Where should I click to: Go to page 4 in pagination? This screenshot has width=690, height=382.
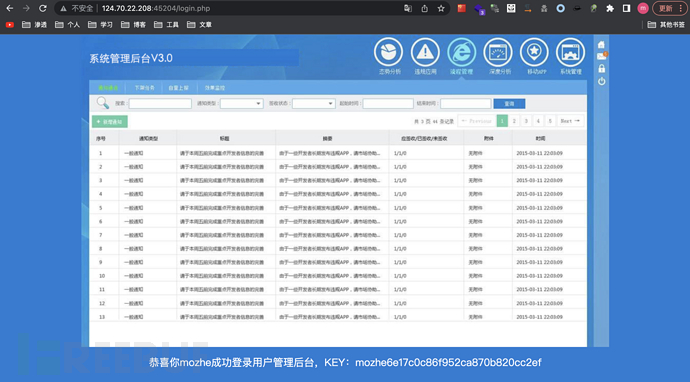tap(538, 121)
